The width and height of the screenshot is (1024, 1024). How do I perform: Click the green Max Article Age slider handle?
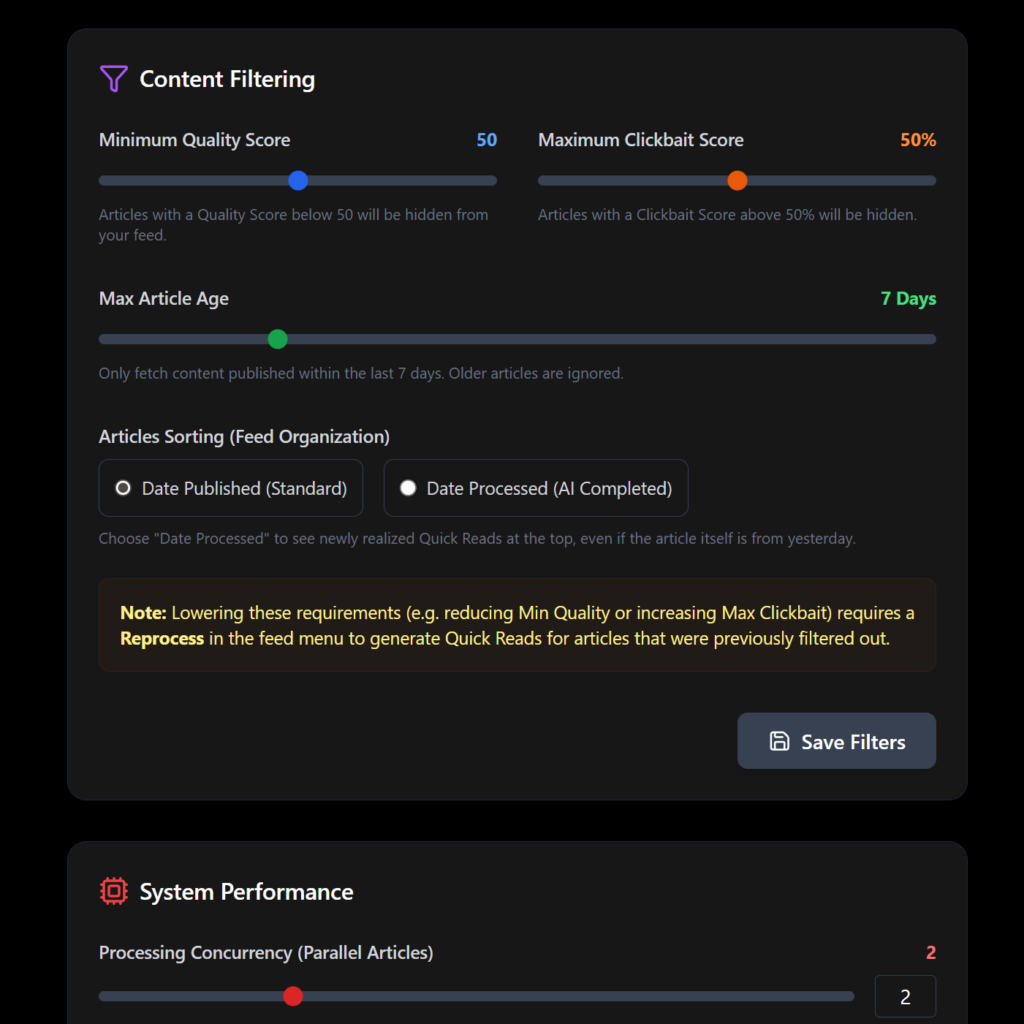[278, 339]
